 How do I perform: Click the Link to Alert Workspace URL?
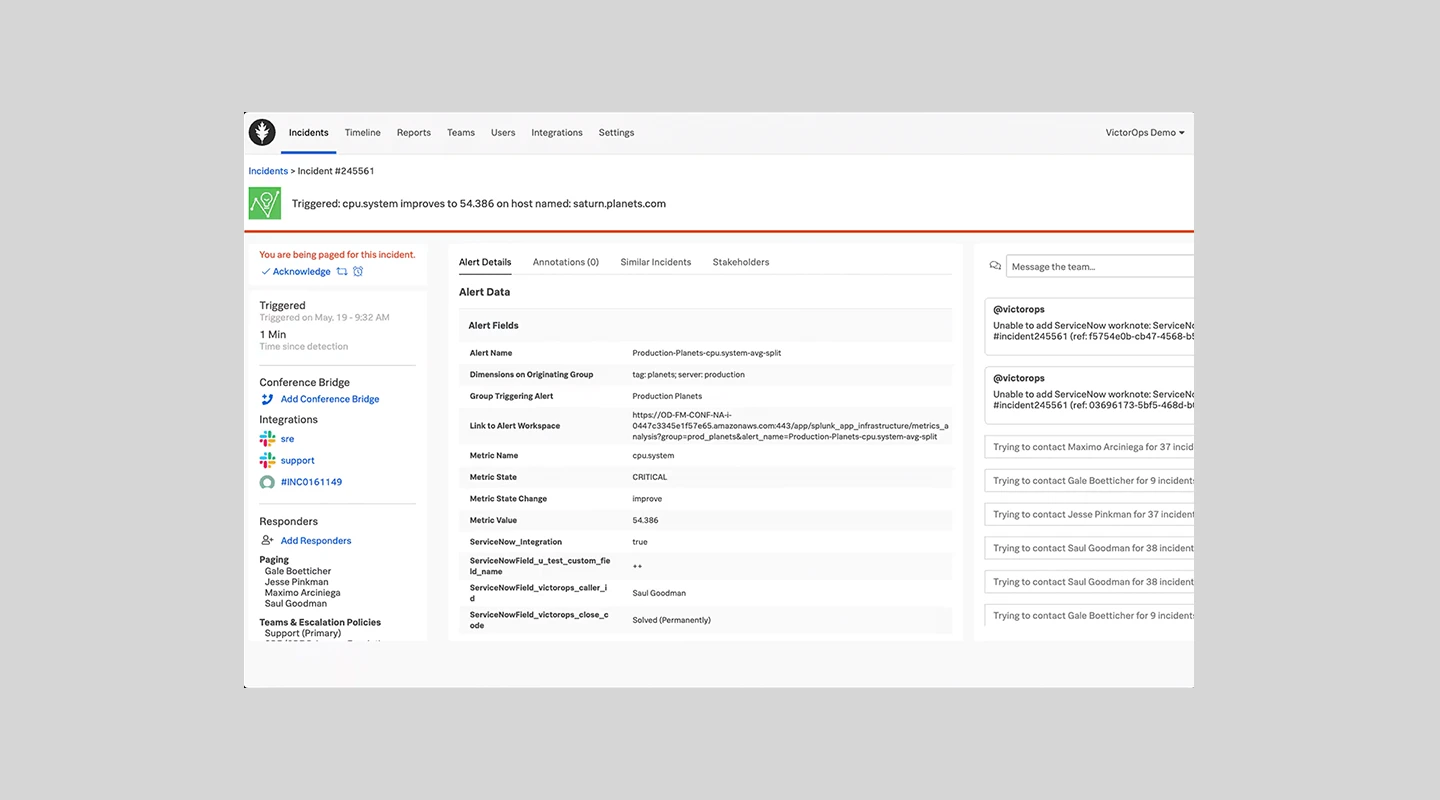pos(790,425)
